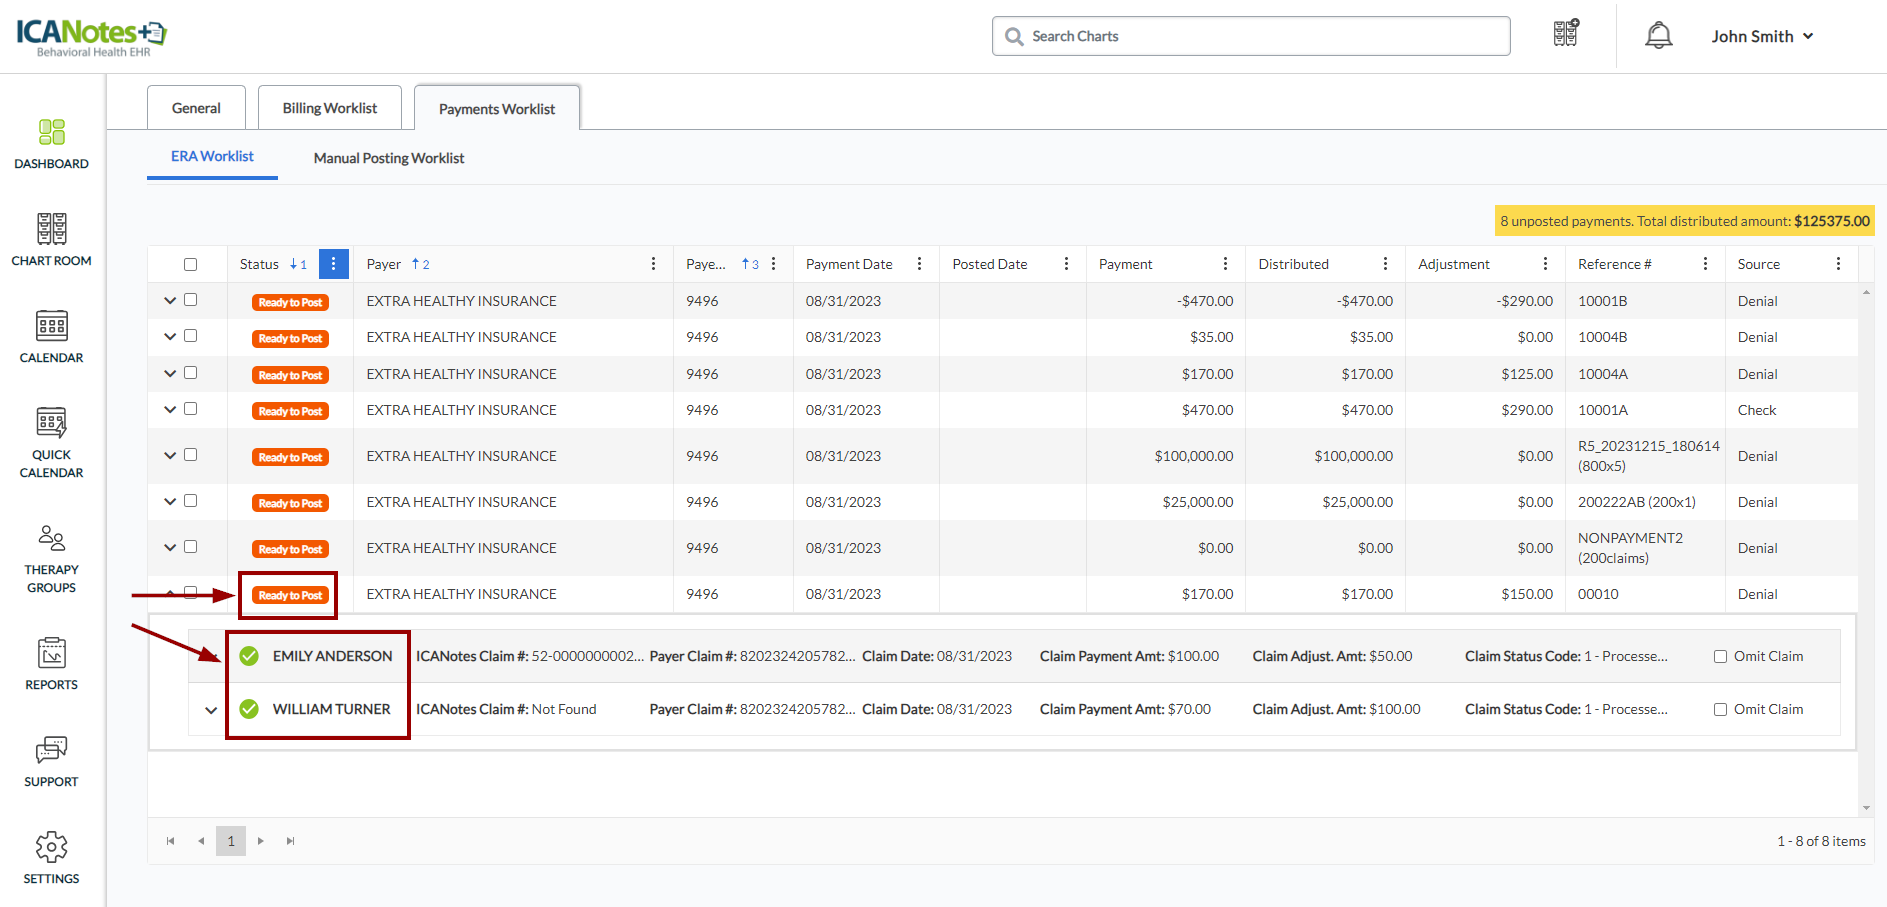Select the Manual Posting Worklist tab
Viewport: 1887px width, 907px height.
click(388, 158)
